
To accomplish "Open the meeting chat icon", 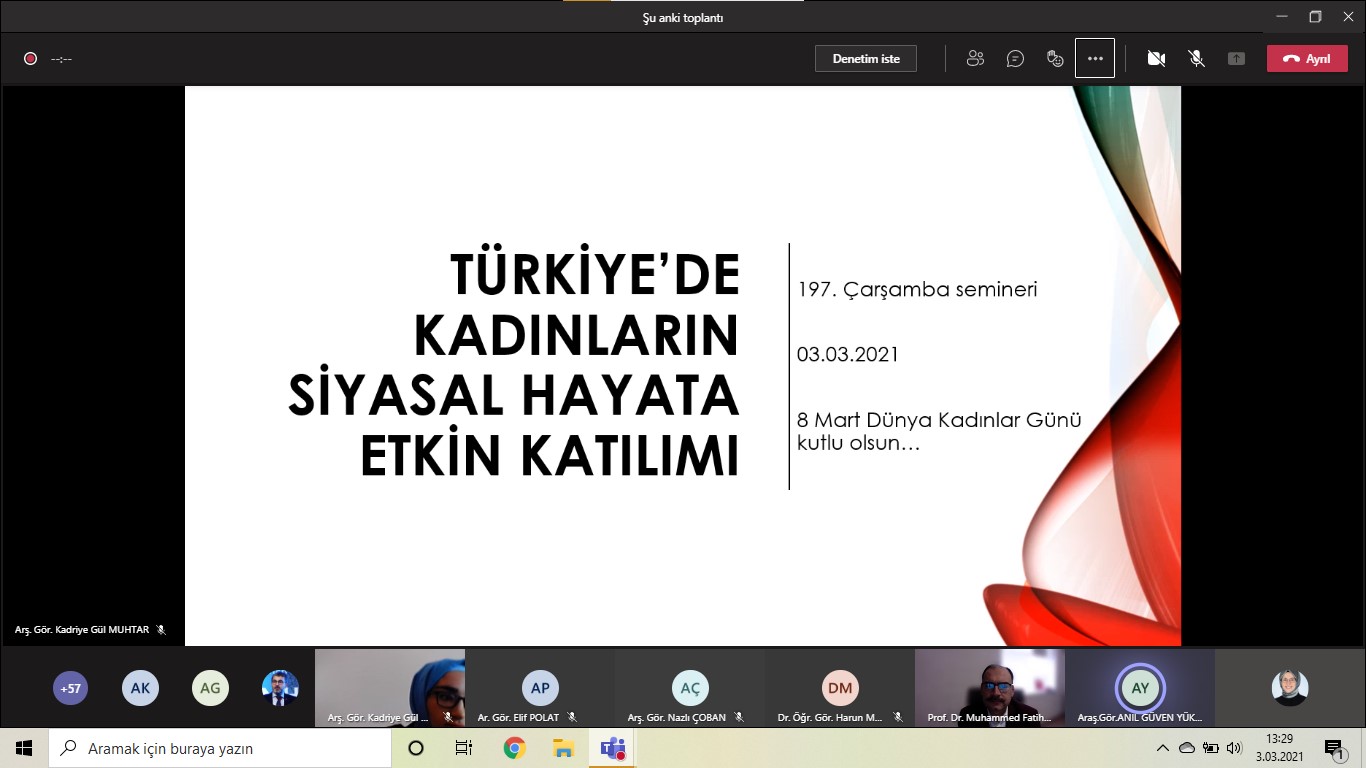I will [1015, 59].
